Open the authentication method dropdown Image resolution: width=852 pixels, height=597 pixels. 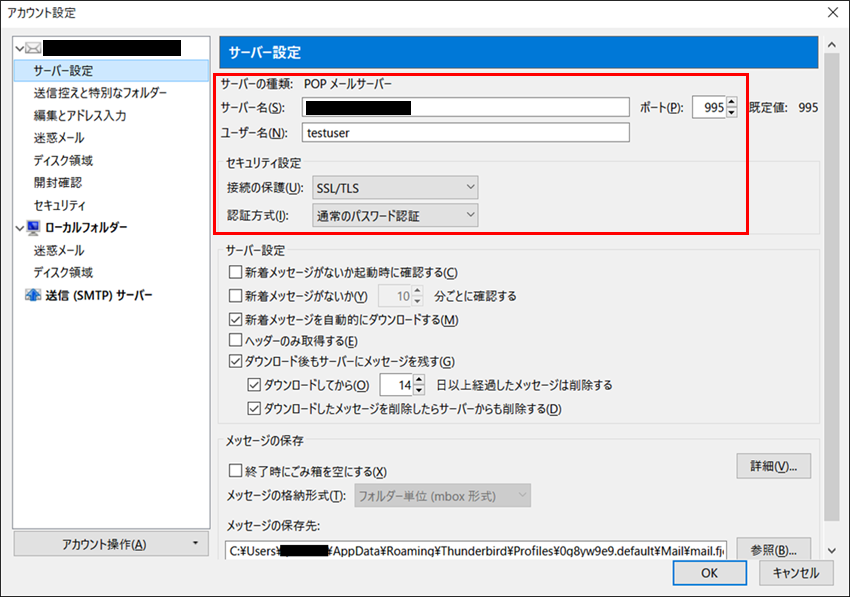click(395, 216)
